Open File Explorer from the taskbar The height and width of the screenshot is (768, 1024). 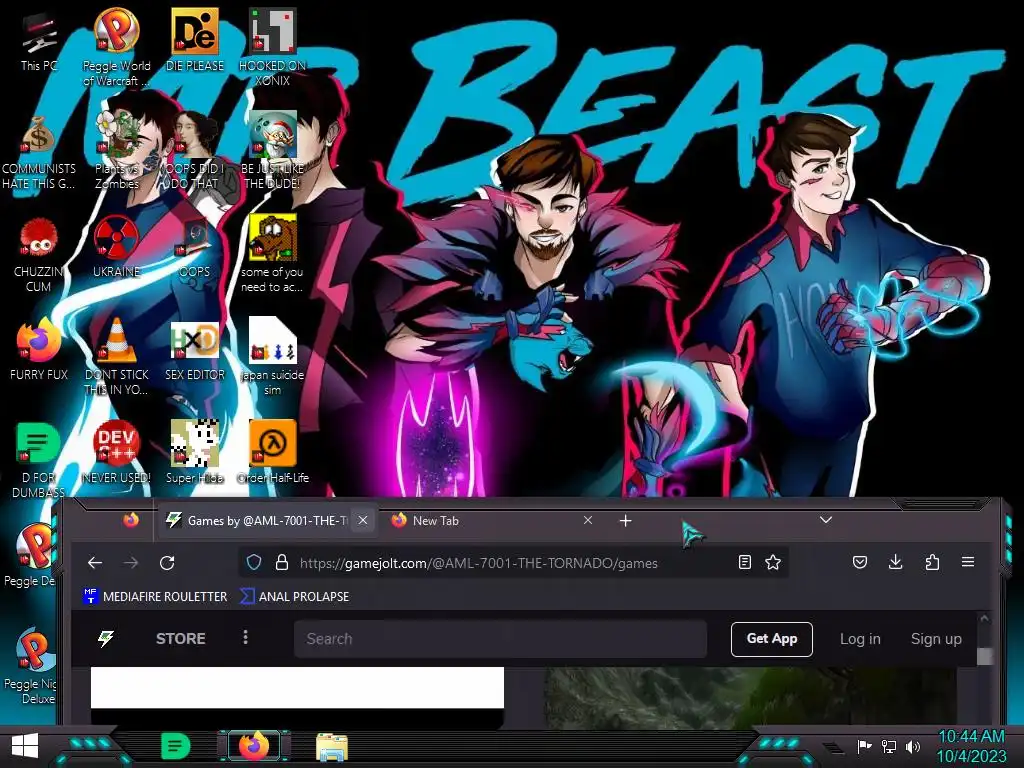(x=332, y=746)
